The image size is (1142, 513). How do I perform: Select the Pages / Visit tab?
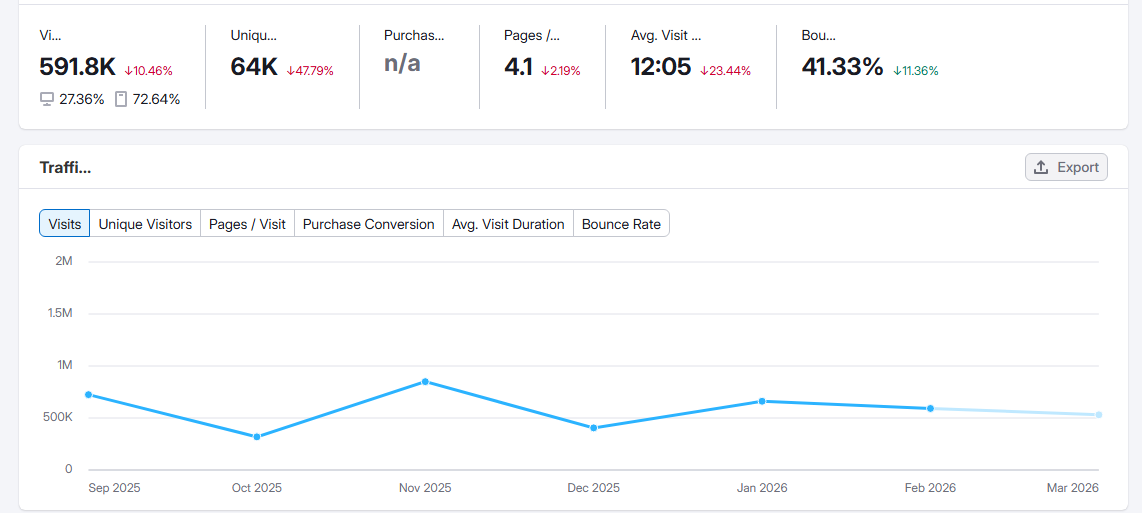coord(247,224)
